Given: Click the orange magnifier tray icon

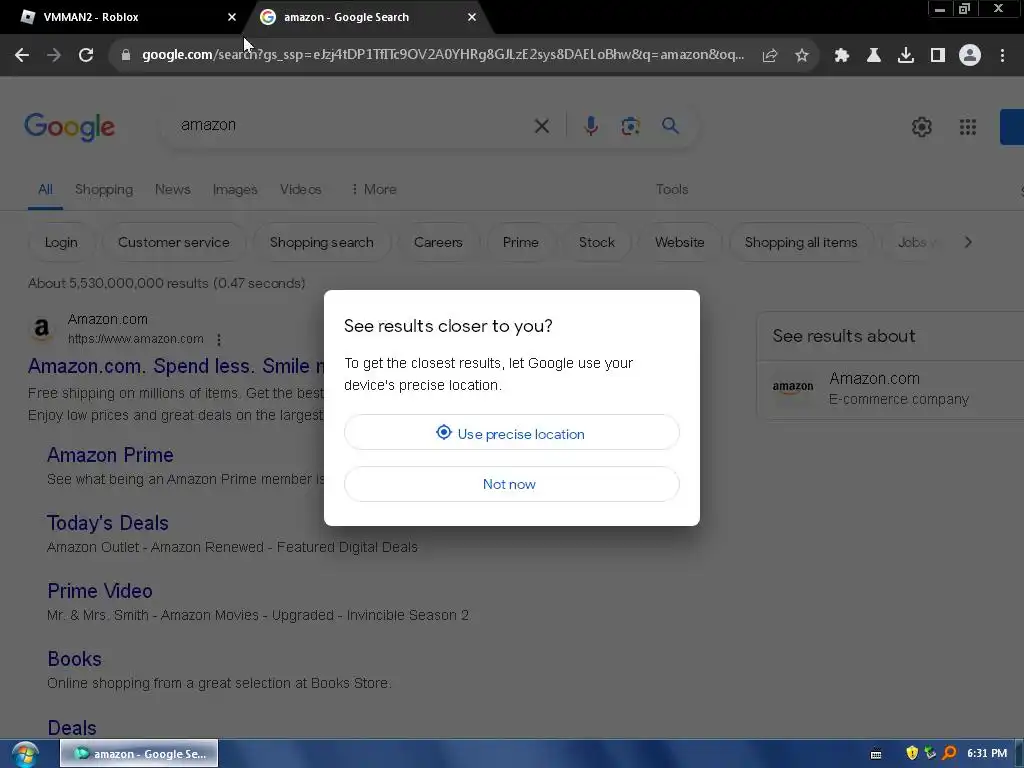Looking at the screenshot, I should (x=950, y=753).
